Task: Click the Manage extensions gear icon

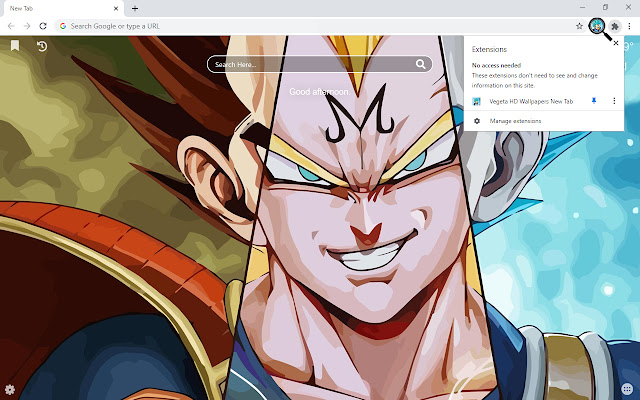Action: point(477,121)
